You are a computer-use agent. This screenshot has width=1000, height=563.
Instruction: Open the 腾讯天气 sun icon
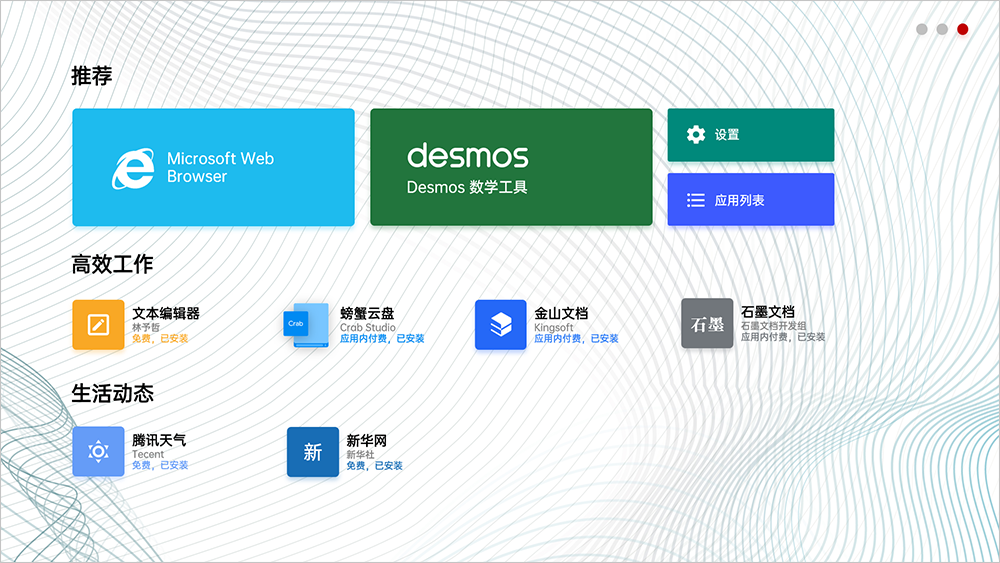click(x=98, y=451)
